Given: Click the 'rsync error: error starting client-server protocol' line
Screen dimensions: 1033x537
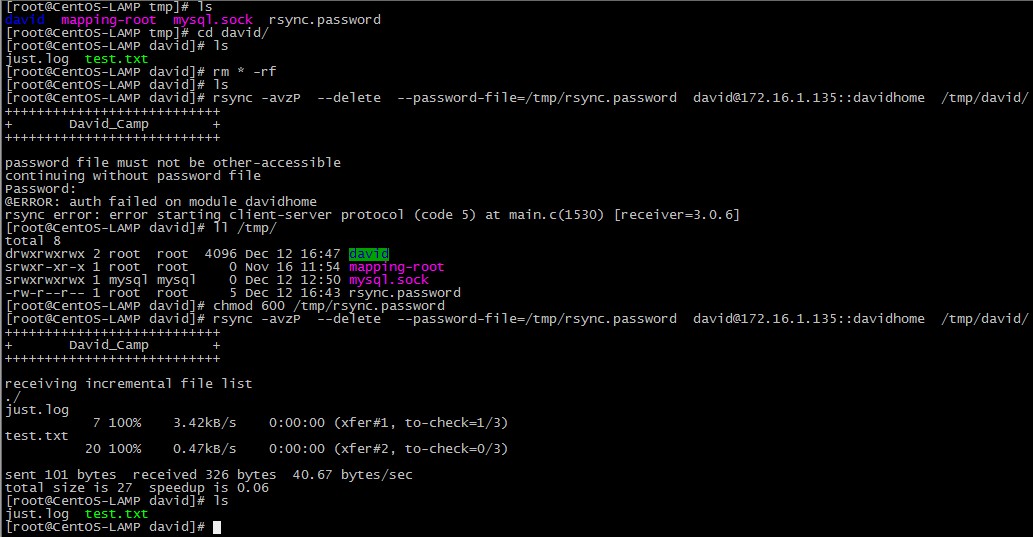Looking at the screenshot, I should click(372, 215).
